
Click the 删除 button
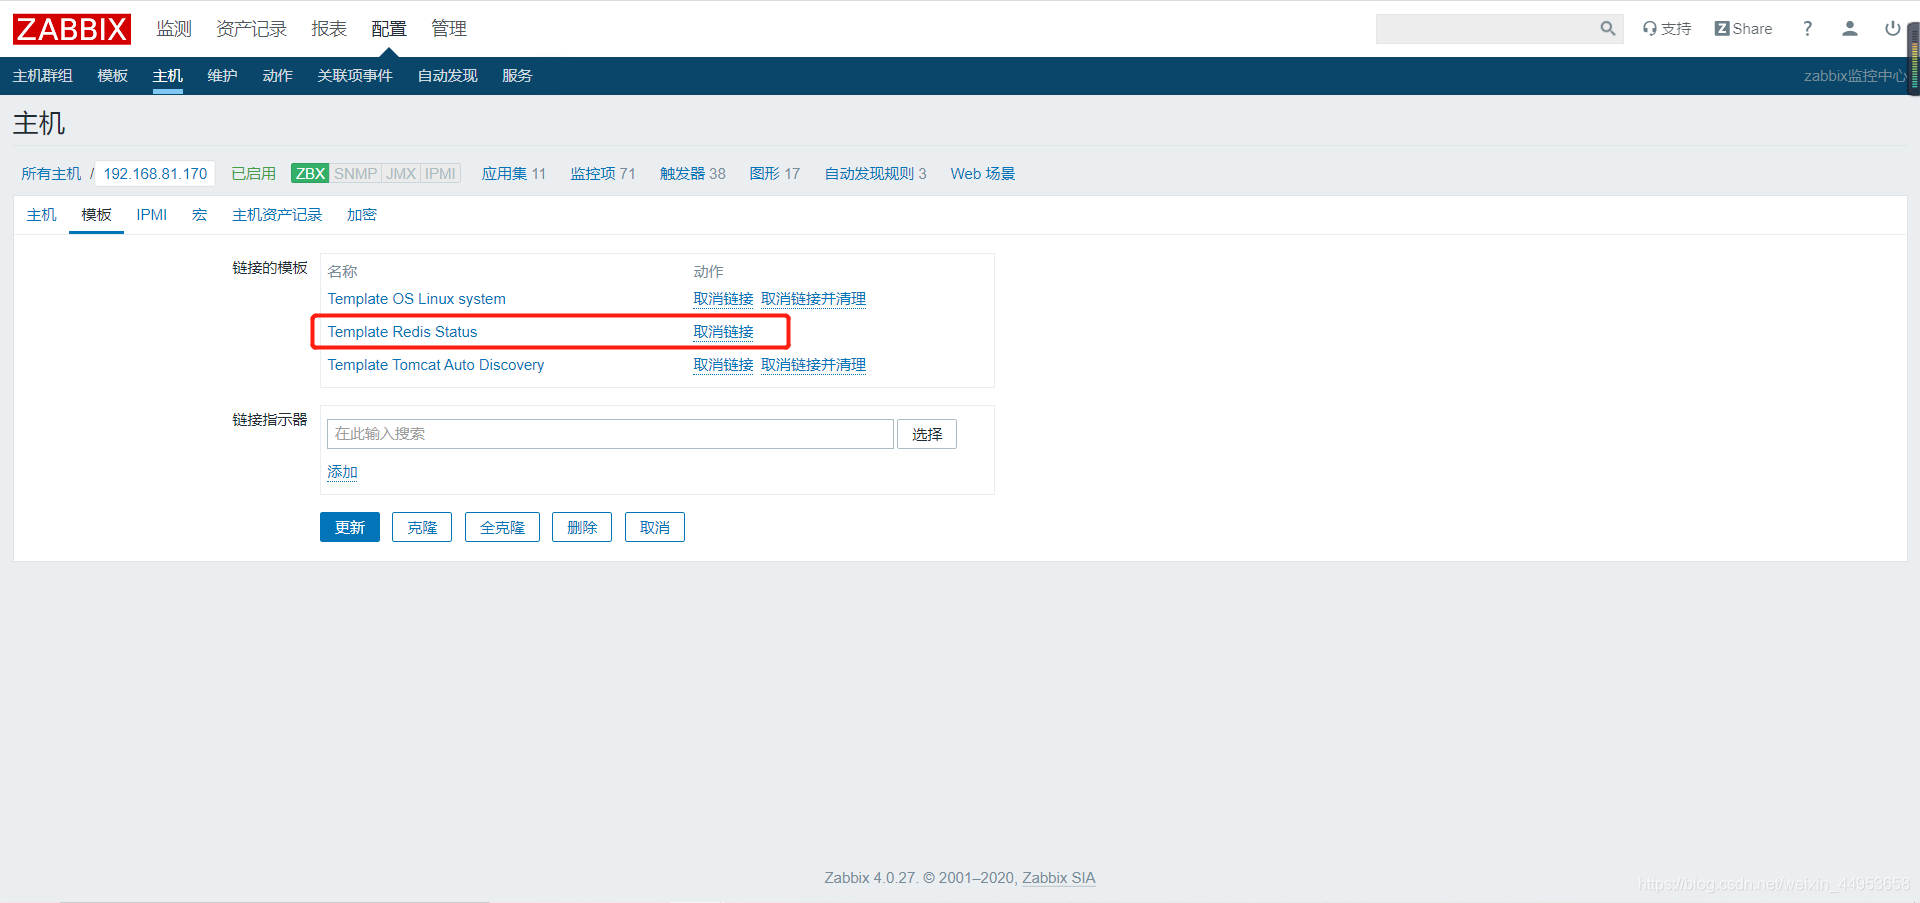[582, 527]
